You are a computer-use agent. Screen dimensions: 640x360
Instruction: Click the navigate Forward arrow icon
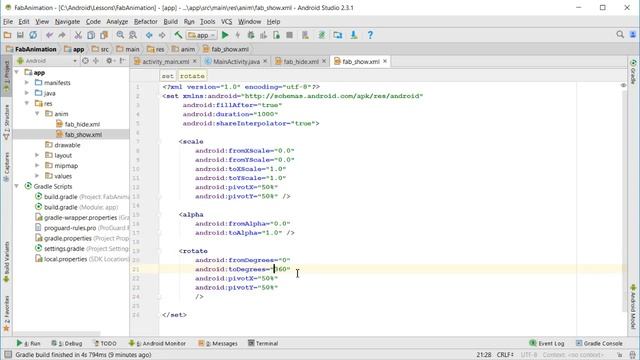(x=162, y=36)
